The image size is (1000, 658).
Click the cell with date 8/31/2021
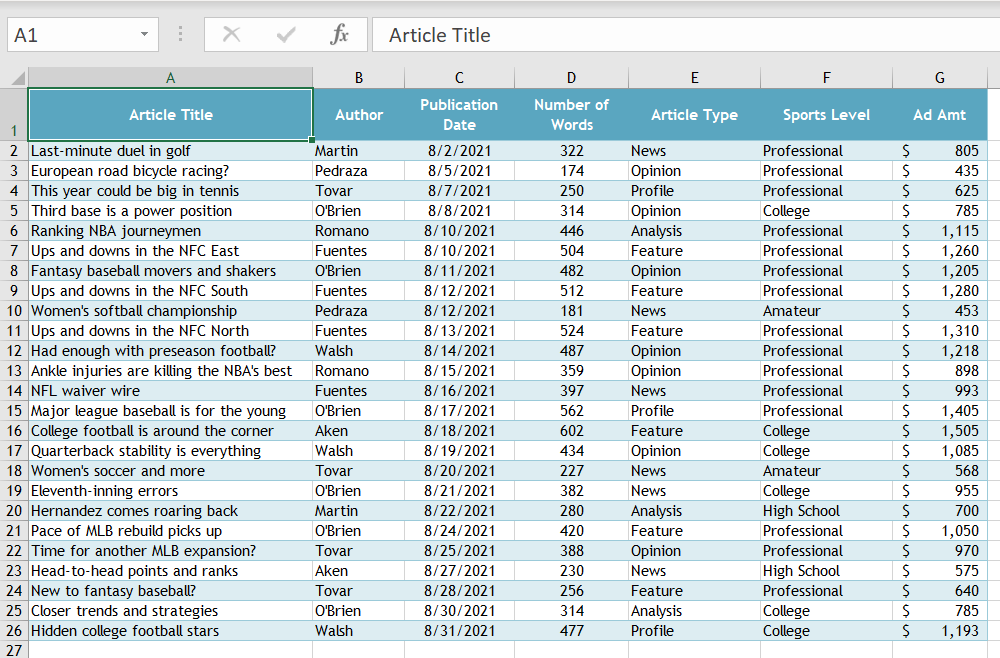coord(459,631)
